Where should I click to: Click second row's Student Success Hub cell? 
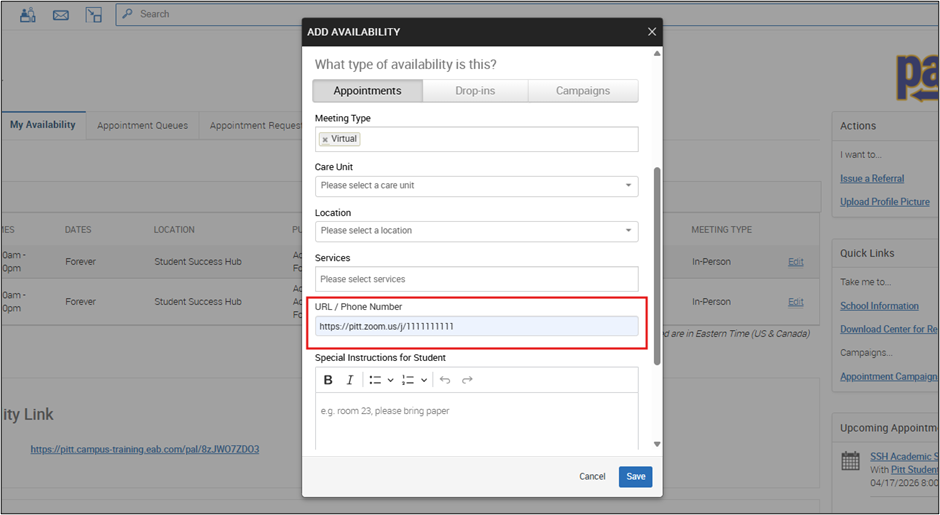198,302
